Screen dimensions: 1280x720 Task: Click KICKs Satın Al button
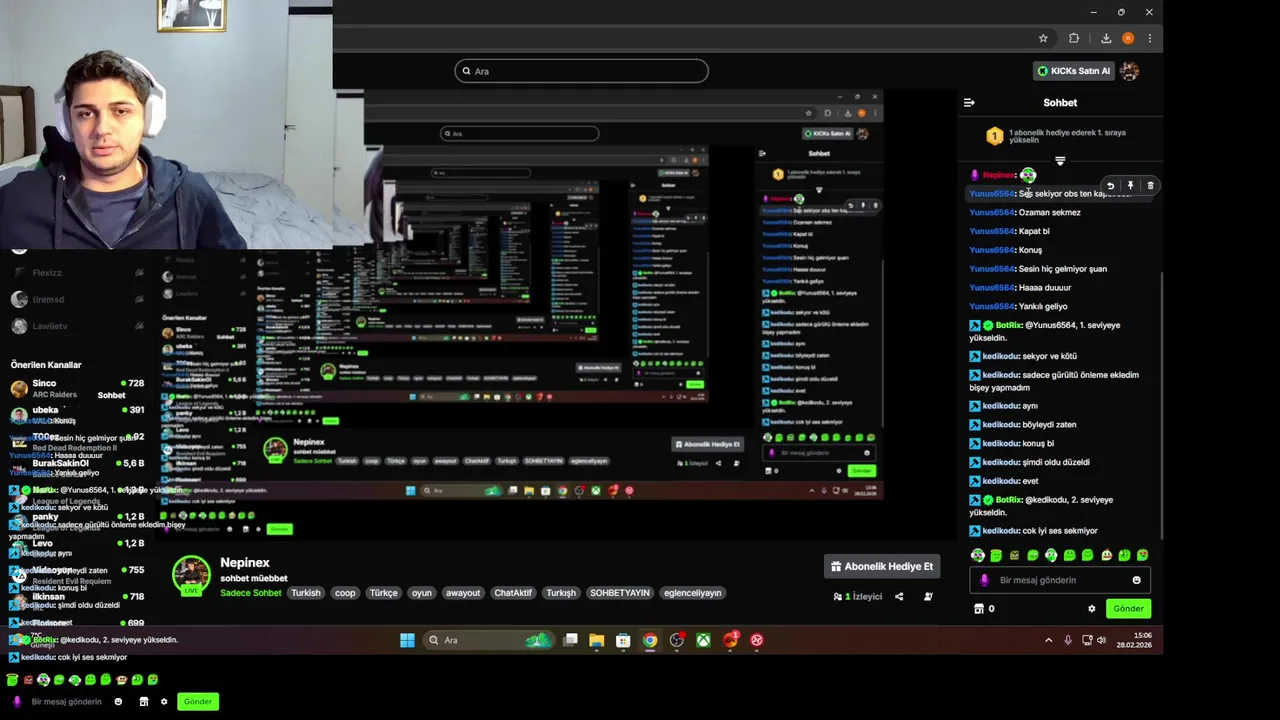tap(1074, 71)
